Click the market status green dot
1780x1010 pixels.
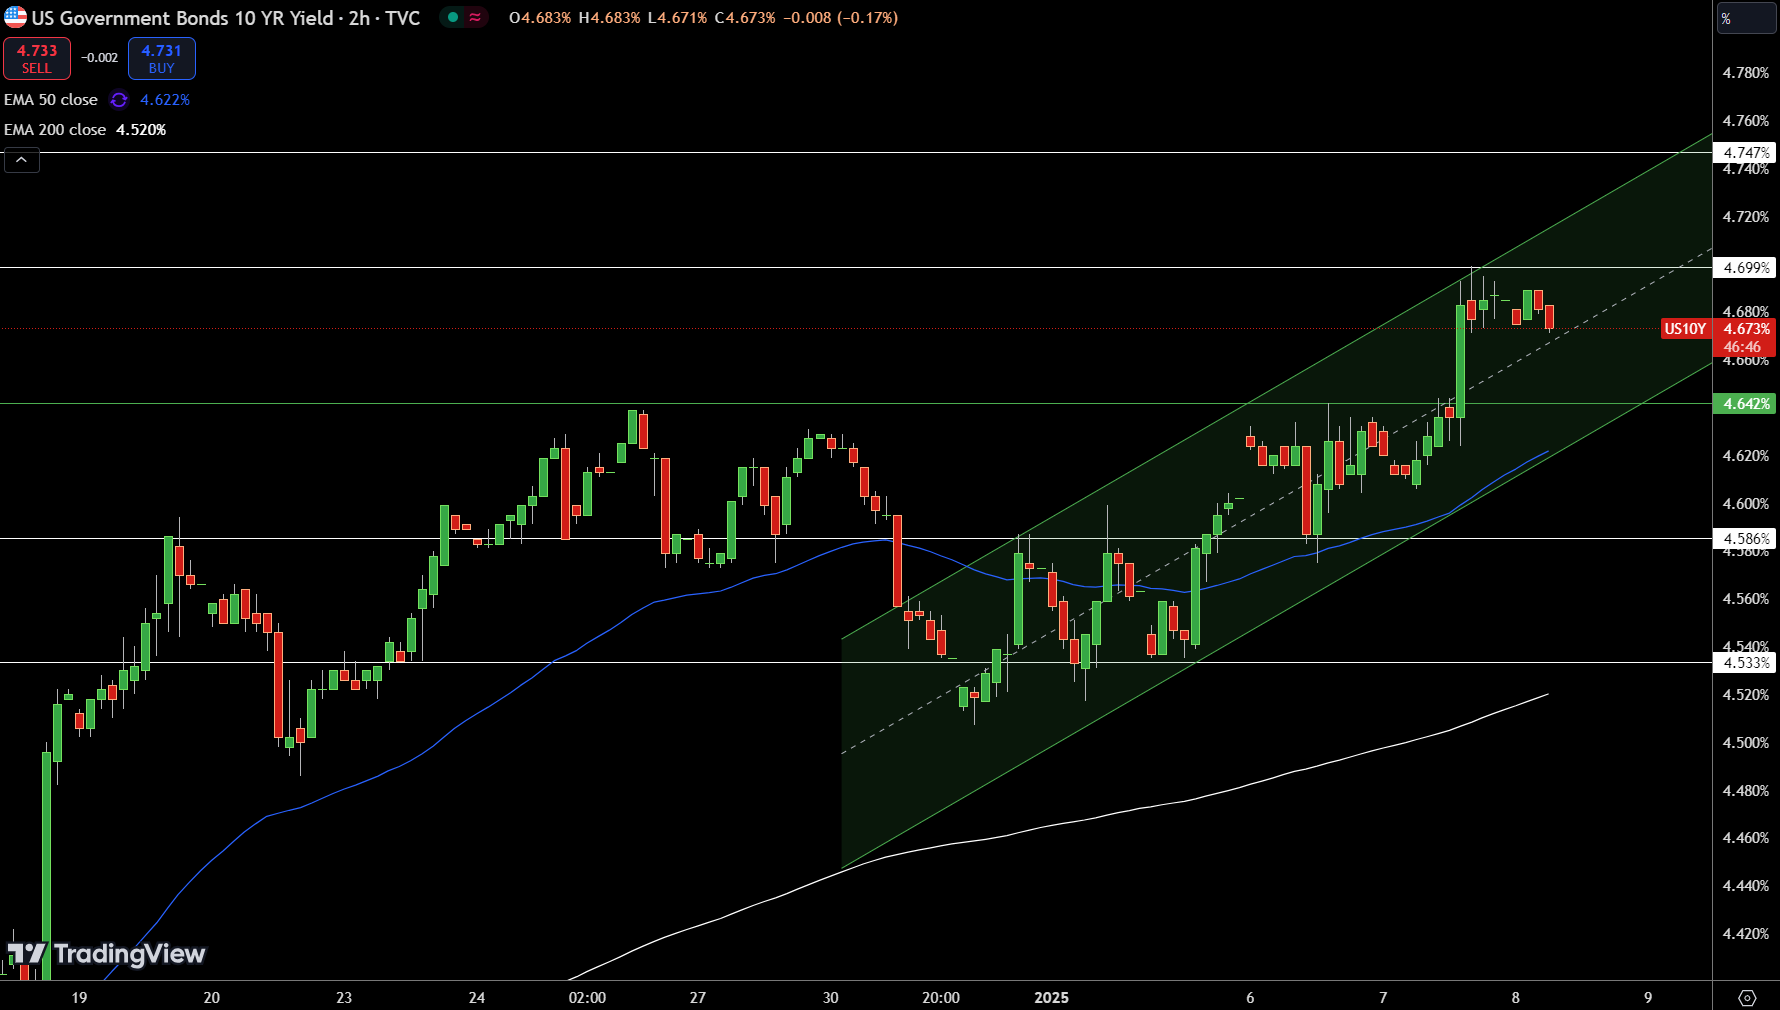coord(453,17)
